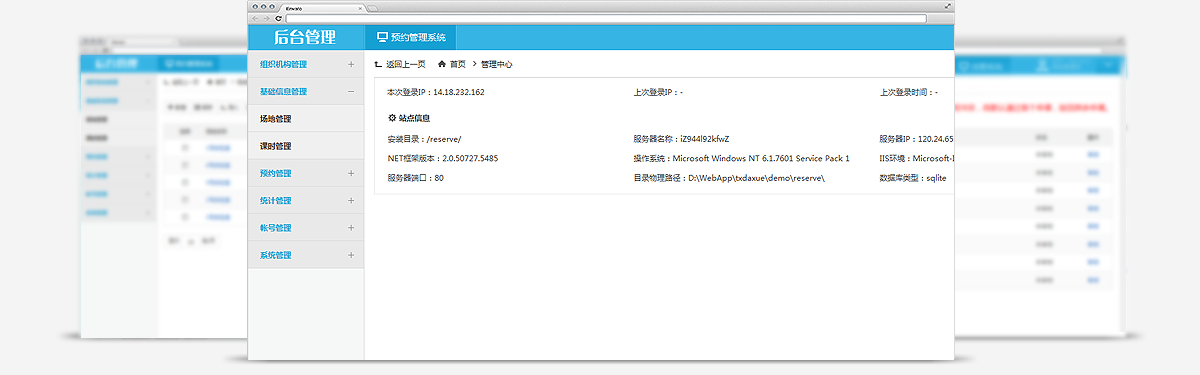
Task: Open the 预约管理系统 top tab
Action: tap(411, 38)
